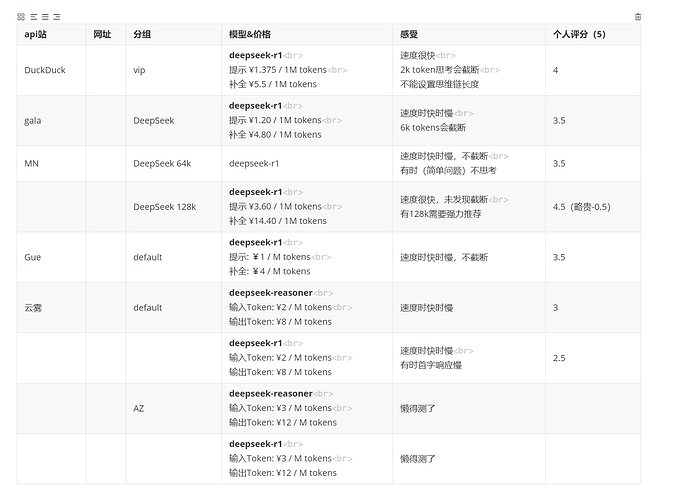The image size is (673, 500).
Task: Click the 'default' group cell in Gue row
Action: tap(148, 257)
